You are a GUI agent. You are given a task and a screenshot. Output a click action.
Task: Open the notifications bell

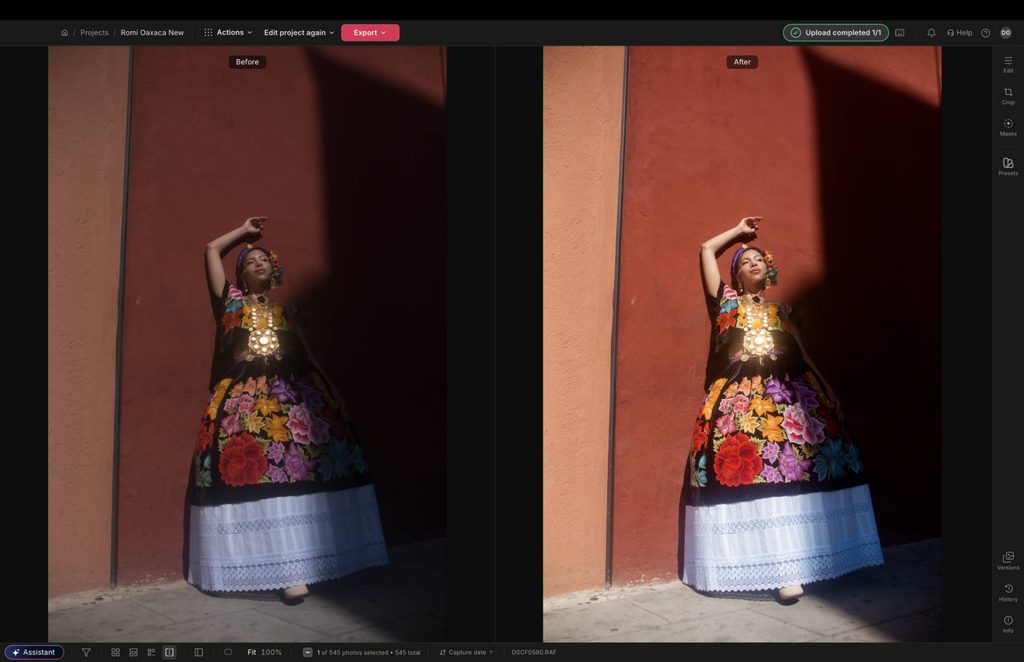click(931, 33)
